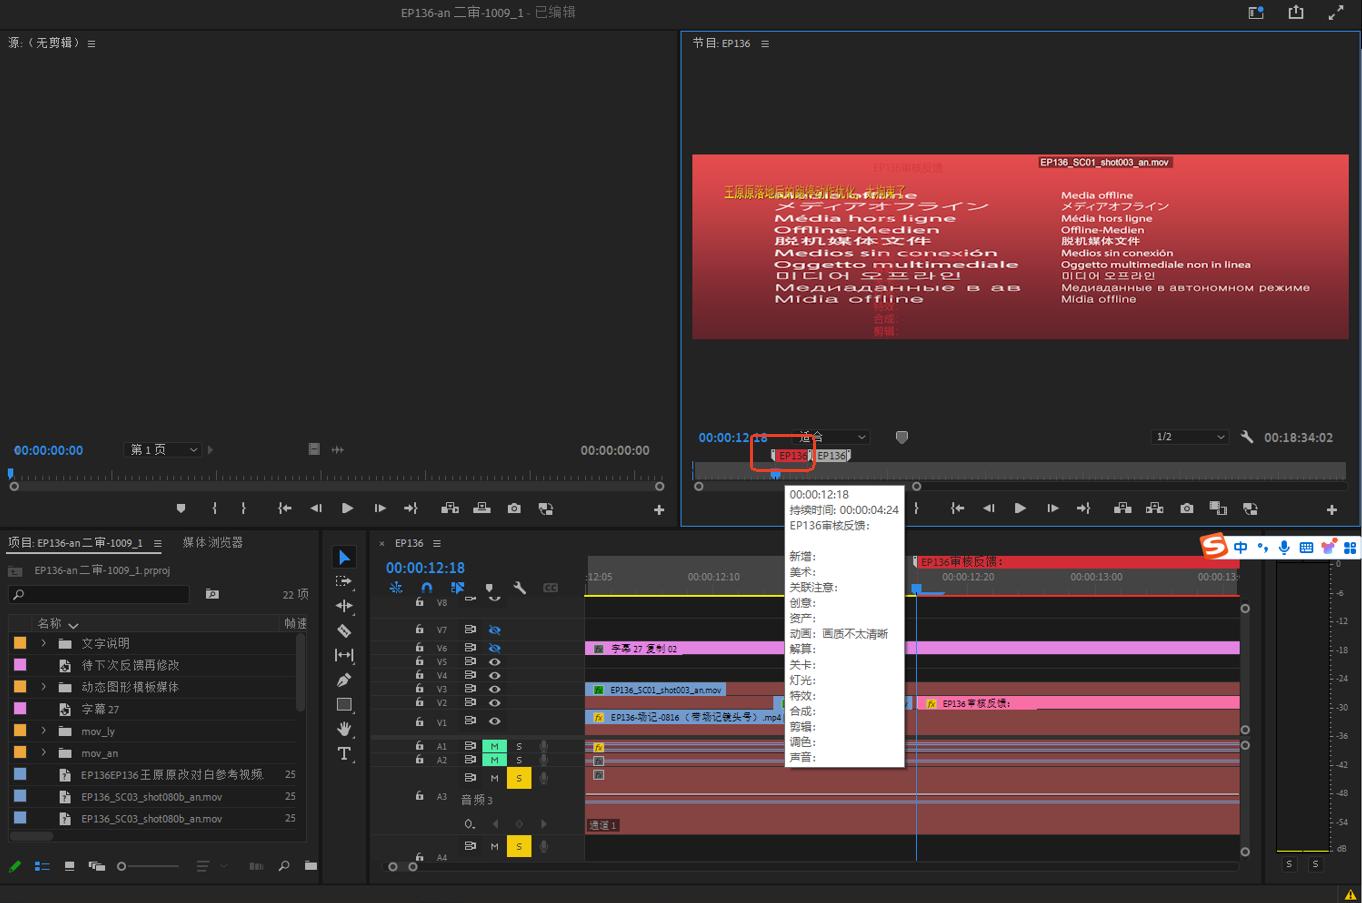Viewport: 1362px width, 903px height.
Task: Toggle mute on audio track A1
Action: tap(494, 746)
